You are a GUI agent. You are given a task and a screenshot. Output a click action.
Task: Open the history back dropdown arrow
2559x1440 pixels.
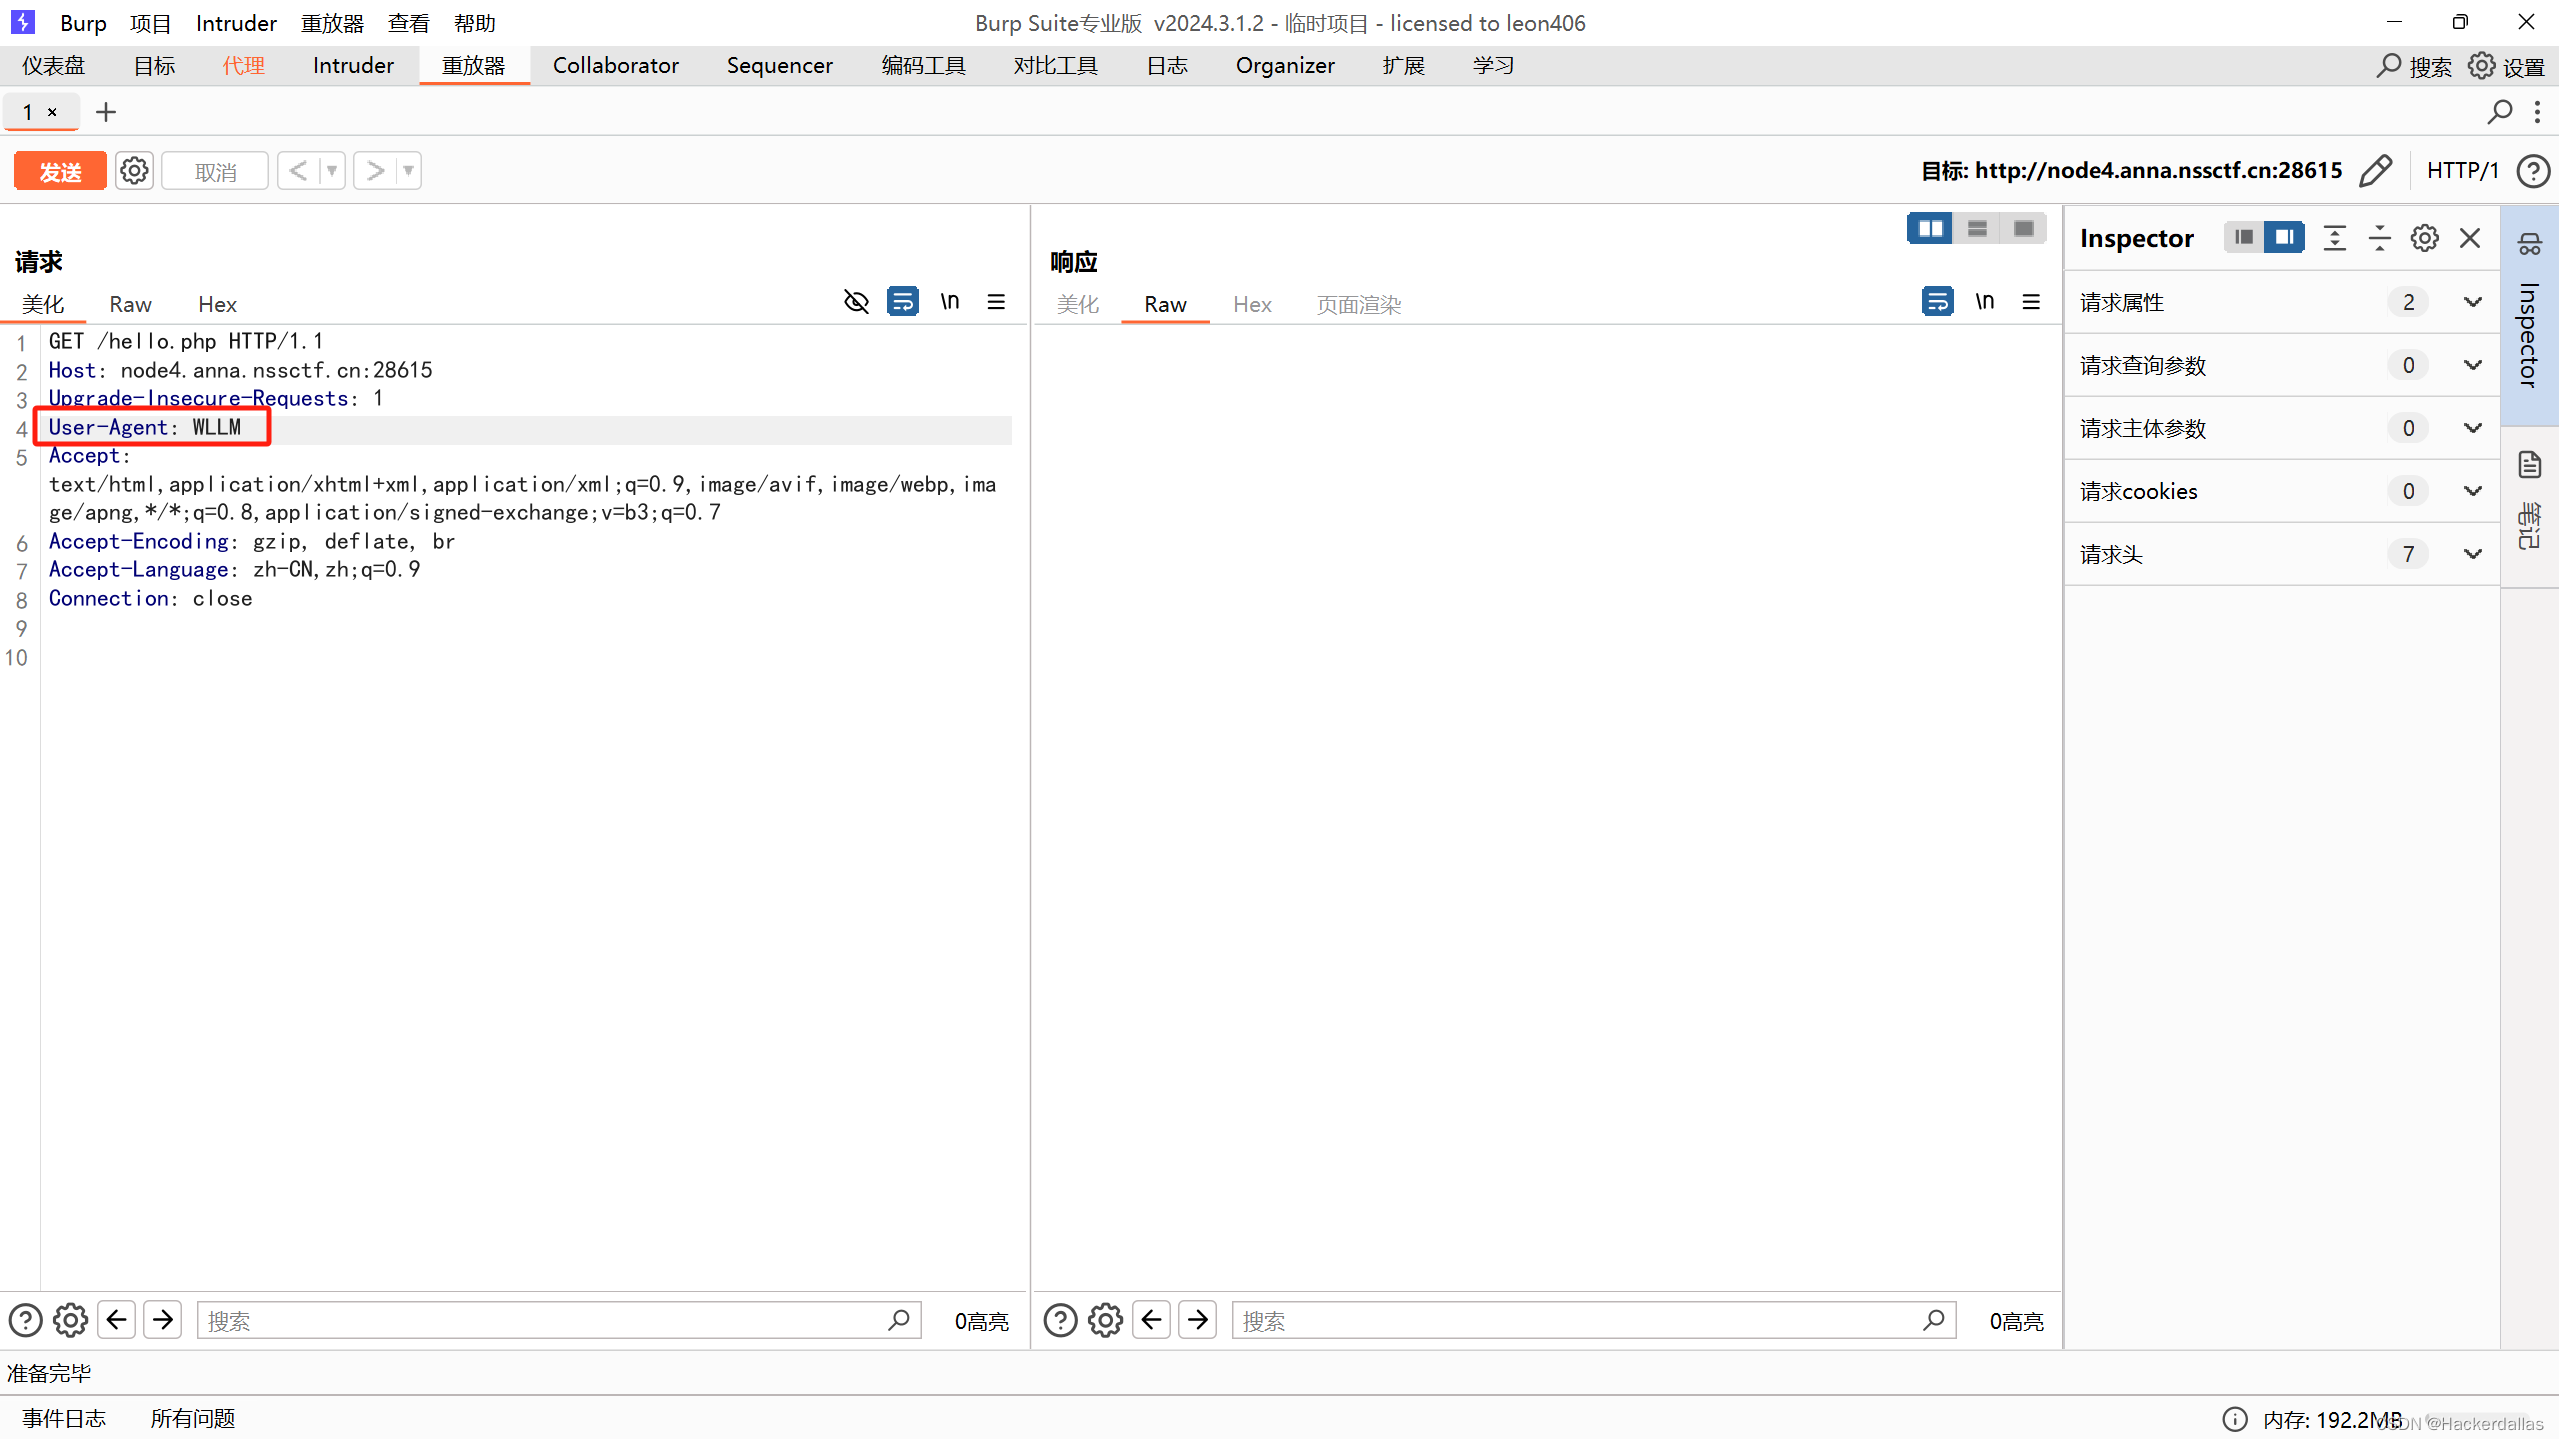[332, 171]
